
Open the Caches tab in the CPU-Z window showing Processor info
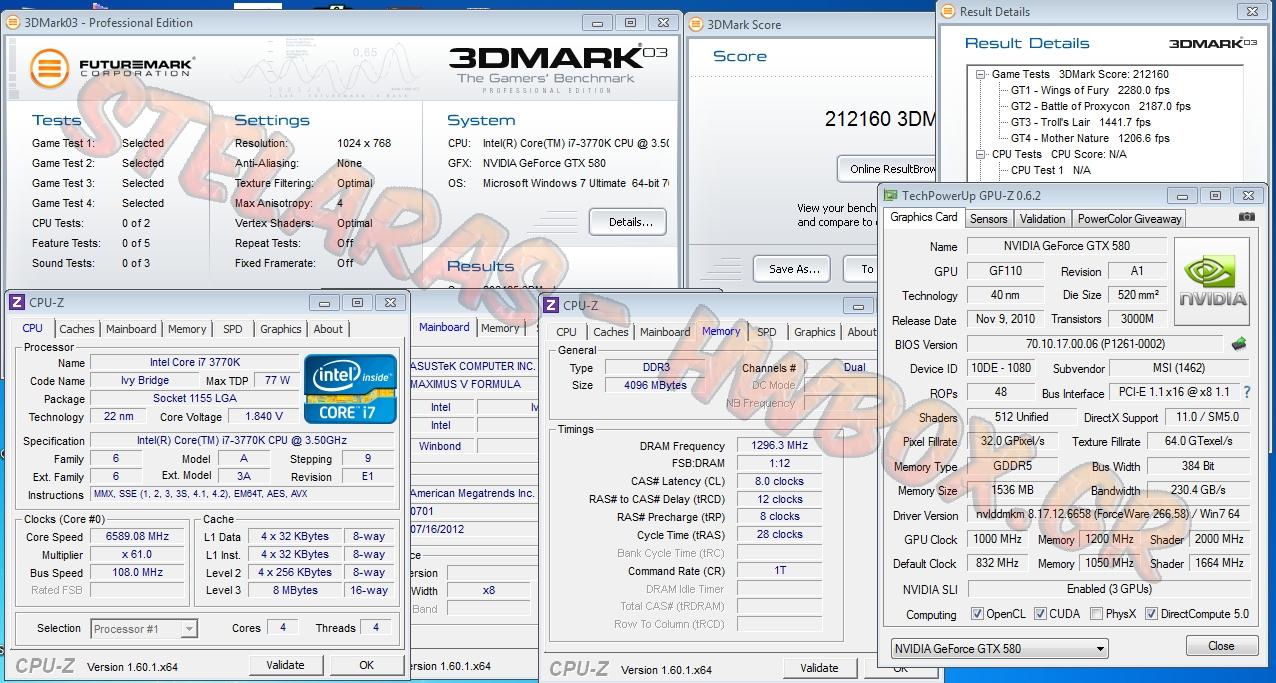pos(77,329)
